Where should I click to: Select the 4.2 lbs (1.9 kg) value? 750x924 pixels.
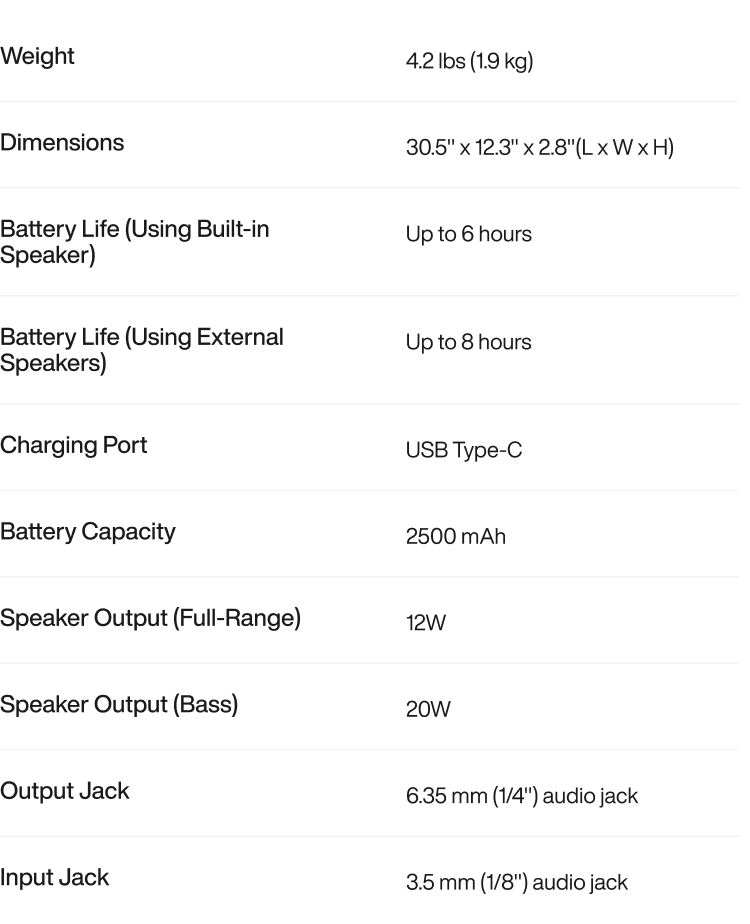point(469,61)
